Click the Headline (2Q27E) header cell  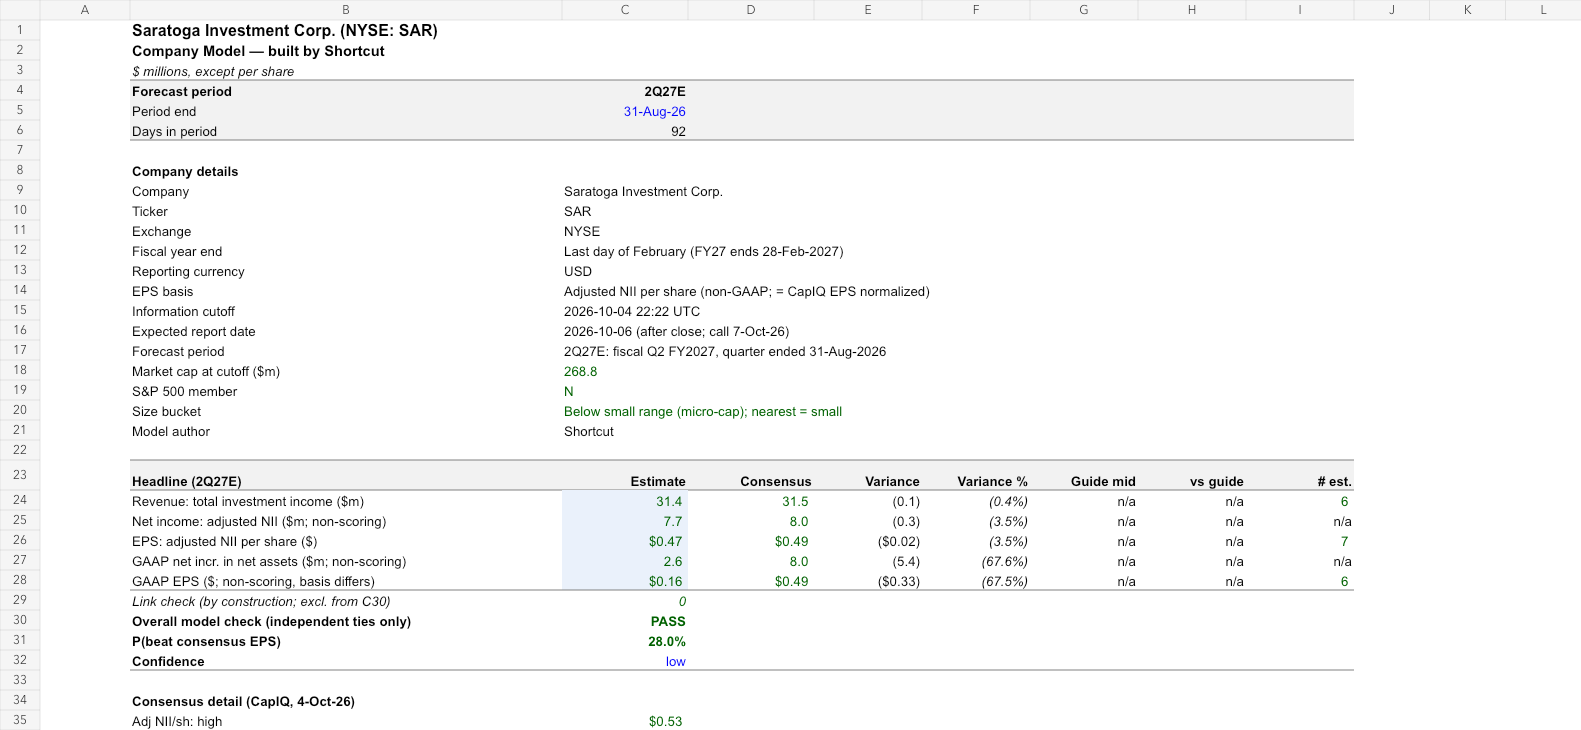tap(186, 482)
